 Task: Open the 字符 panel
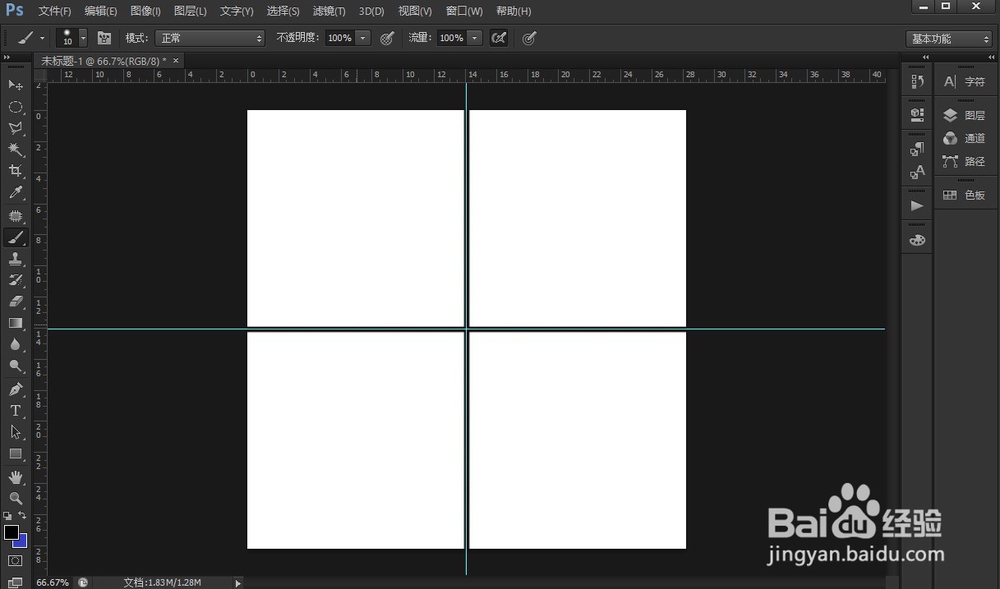point(964,82)
